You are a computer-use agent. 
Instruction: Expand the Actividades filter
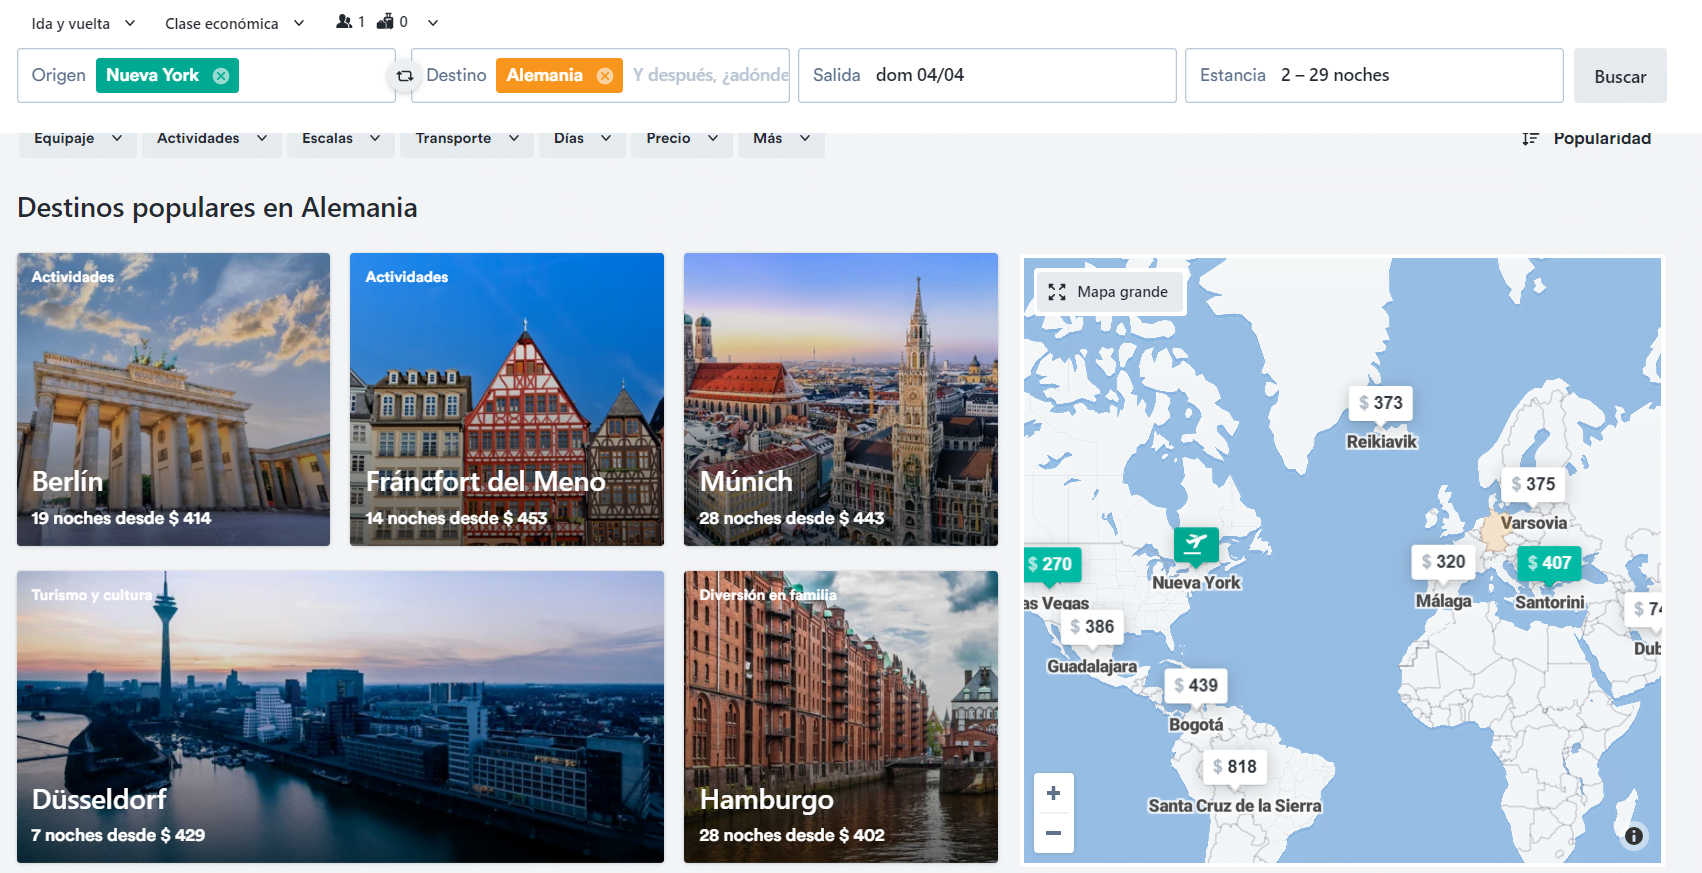(211, 139)
